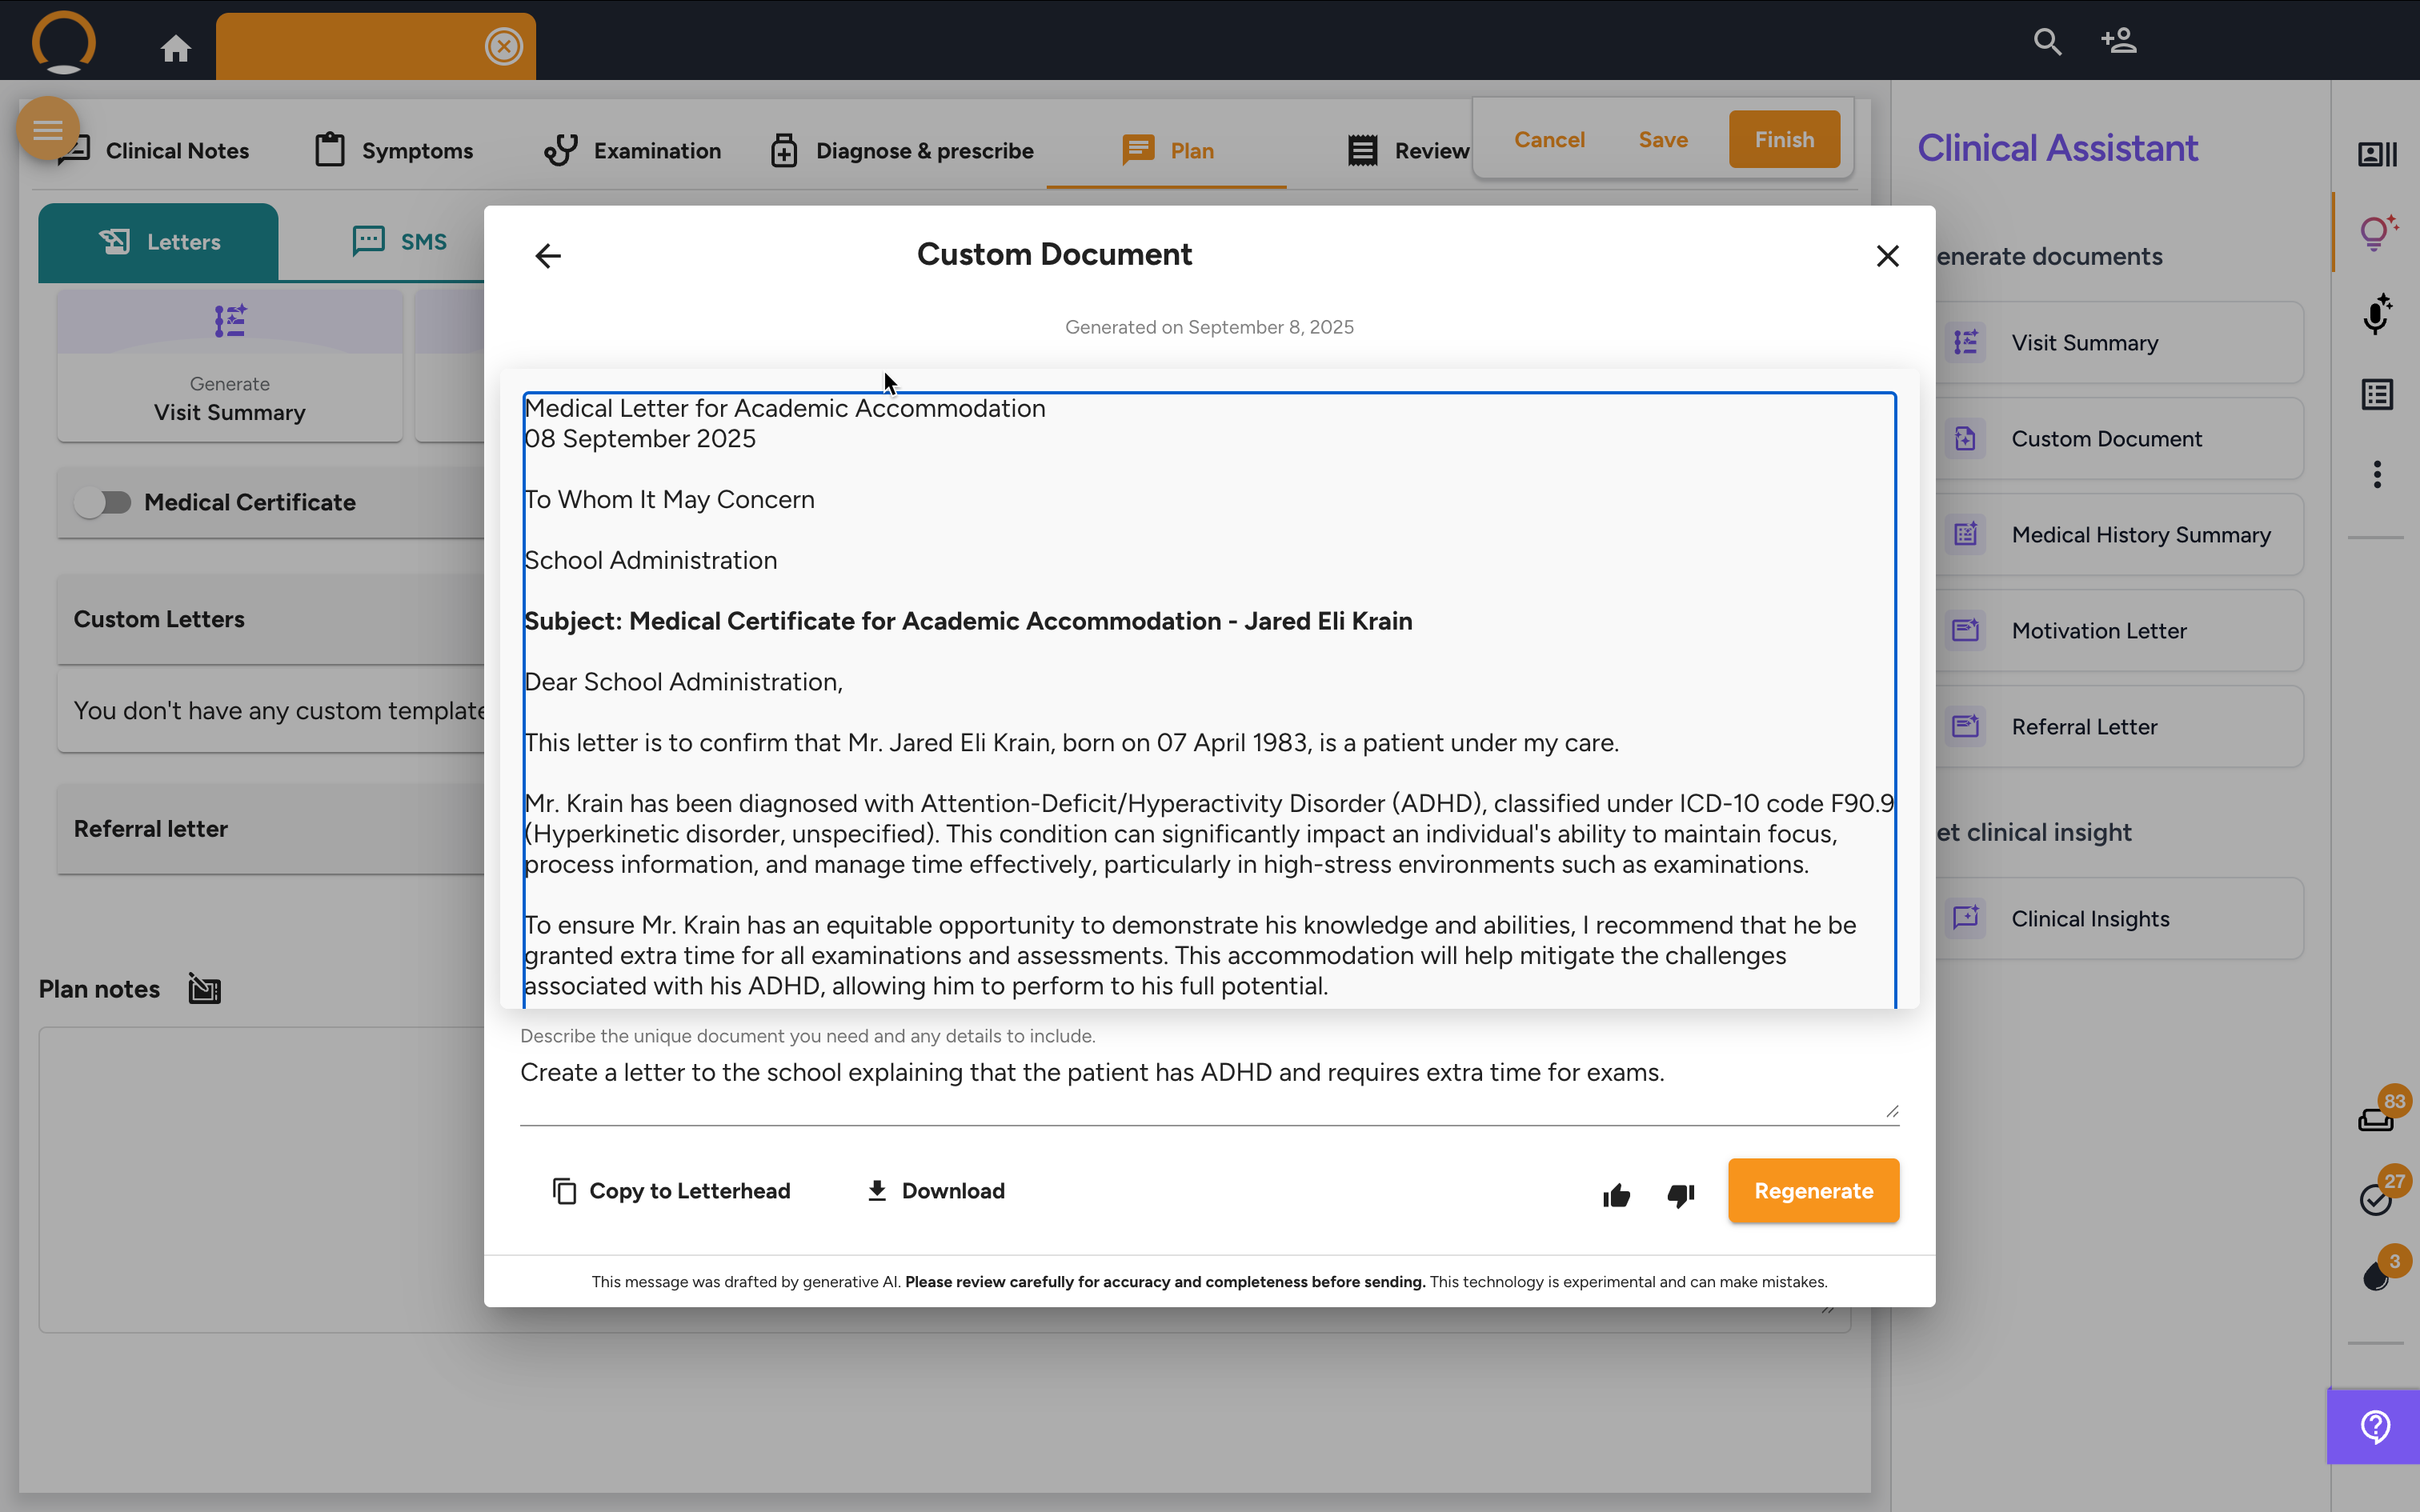Close the Custom Document dialog

pyautogui.click(x=1887, y=256)
